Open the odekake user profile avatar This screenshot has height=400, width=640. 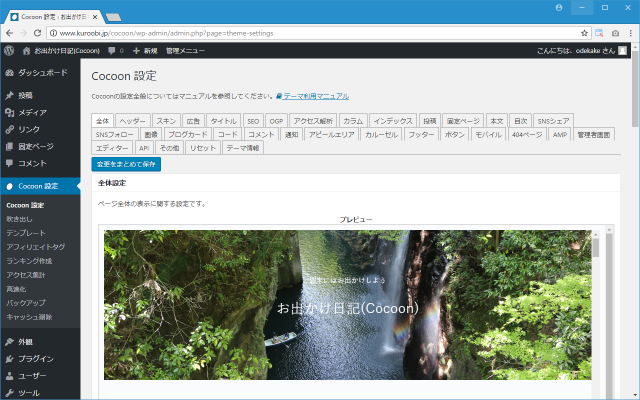pos(622,51)
